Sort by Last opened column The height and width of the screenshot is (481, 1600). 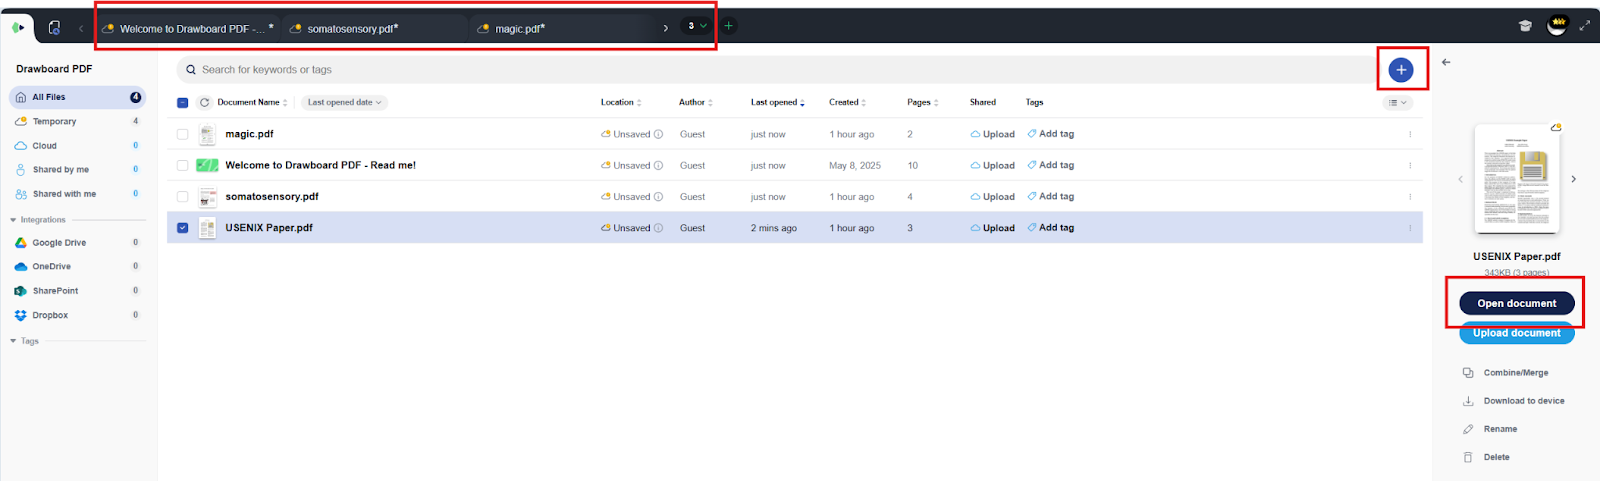tap(778, 102)
